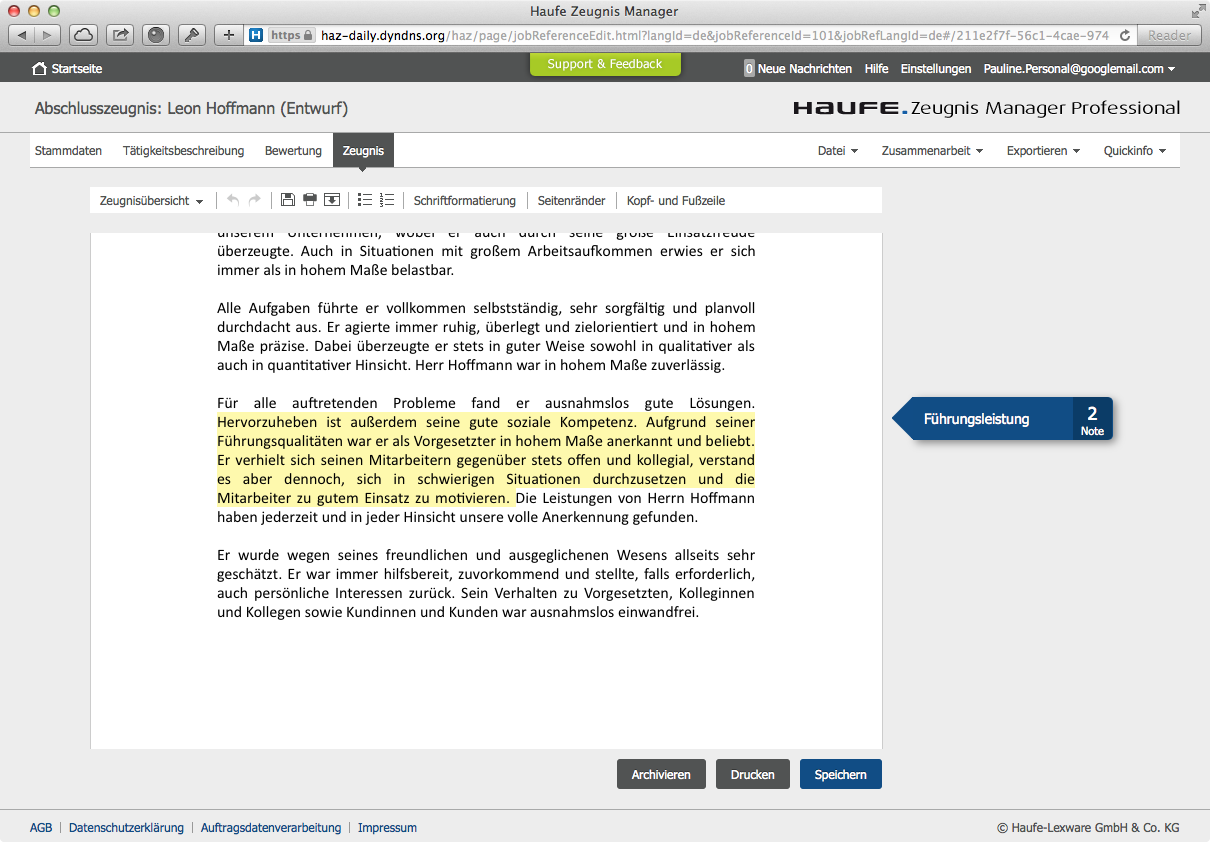The height and width of the screenshot is (842, 1210).
Task: Insert a bulleted list
Action: (365, 200)
